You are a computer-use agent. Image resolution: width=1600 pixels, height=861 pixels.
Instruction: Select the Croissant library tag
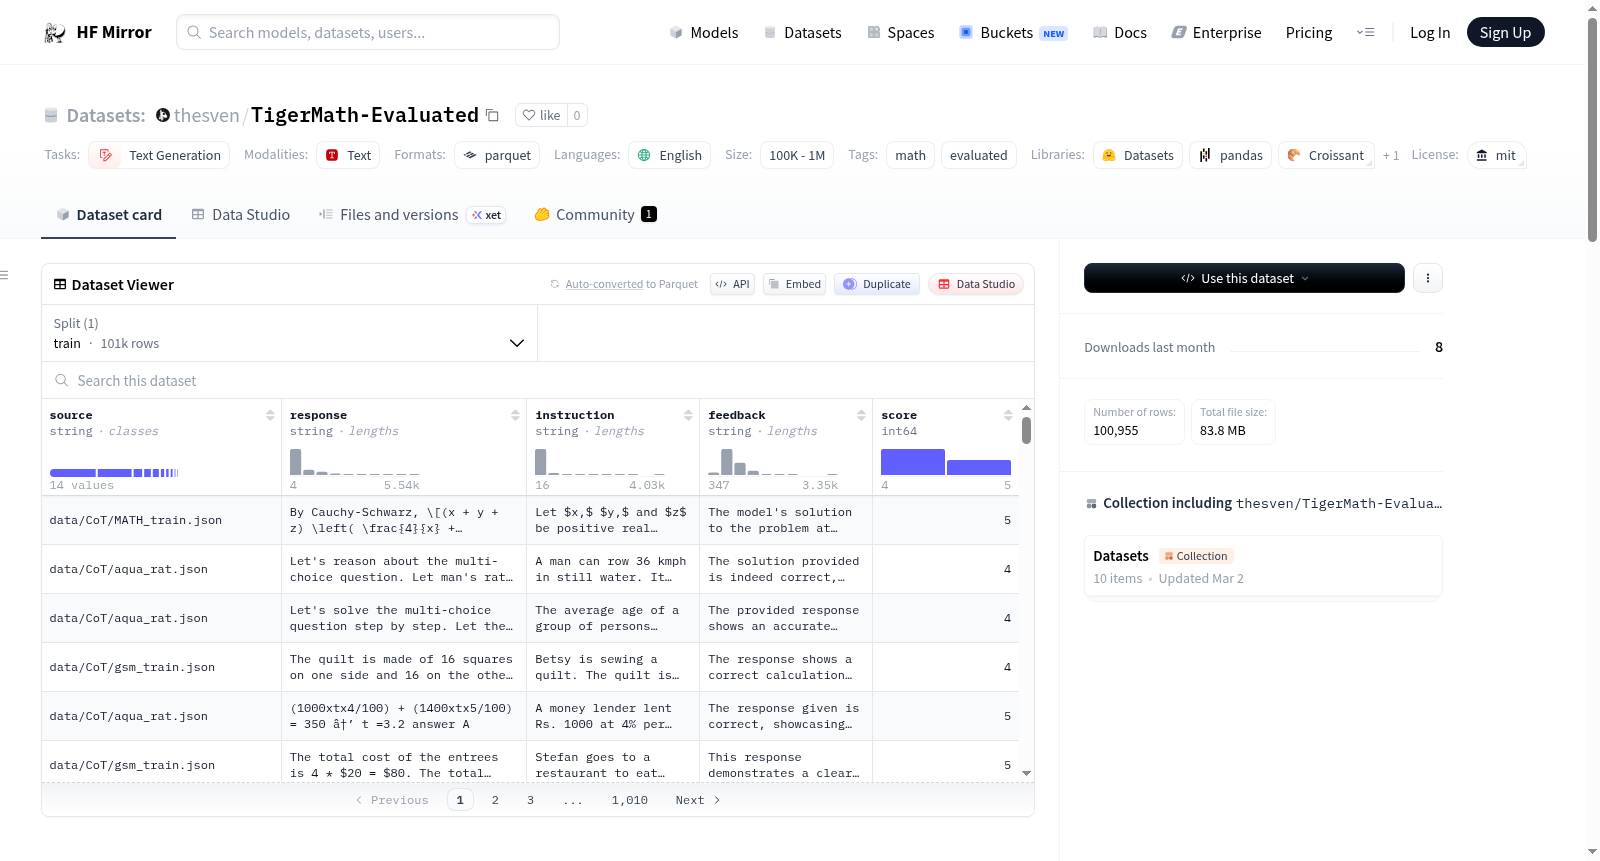1326,155
